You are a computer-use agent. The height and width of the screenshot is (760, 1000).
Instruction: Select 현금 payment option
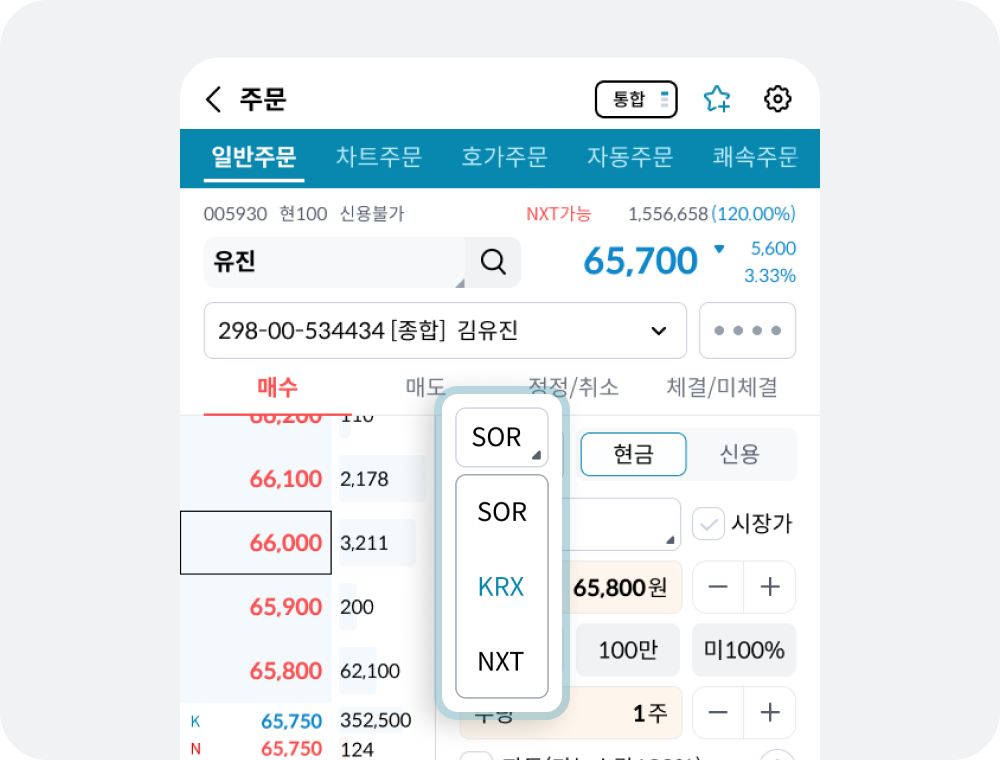pos(633,454)
